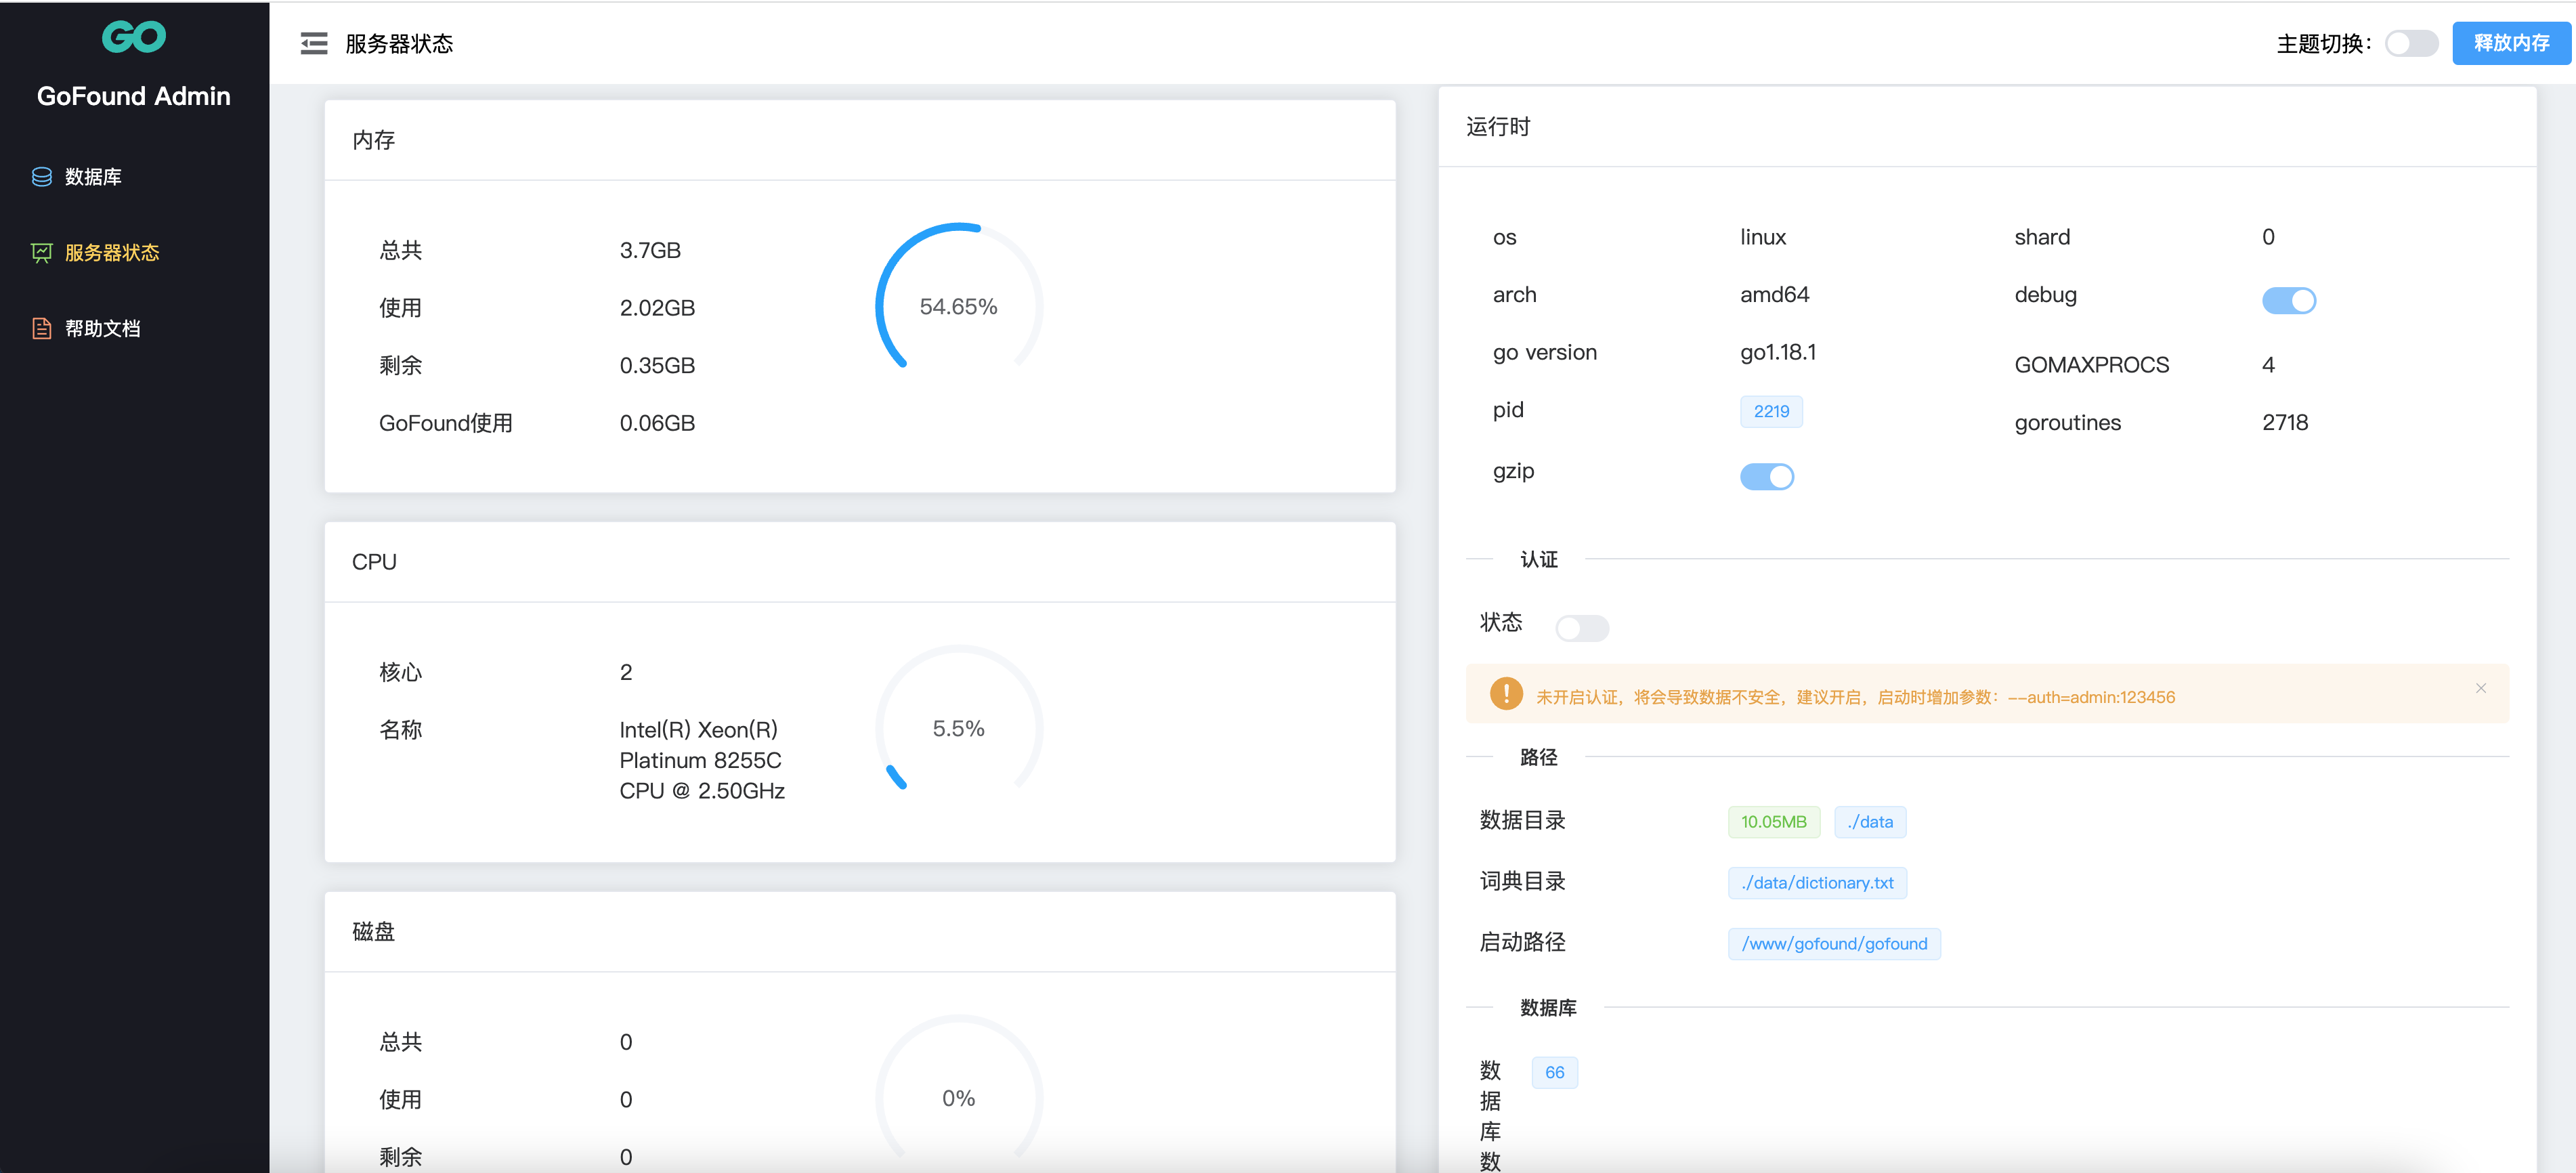
Task: Click the help document icon
Action: click(x=42, y=328)
